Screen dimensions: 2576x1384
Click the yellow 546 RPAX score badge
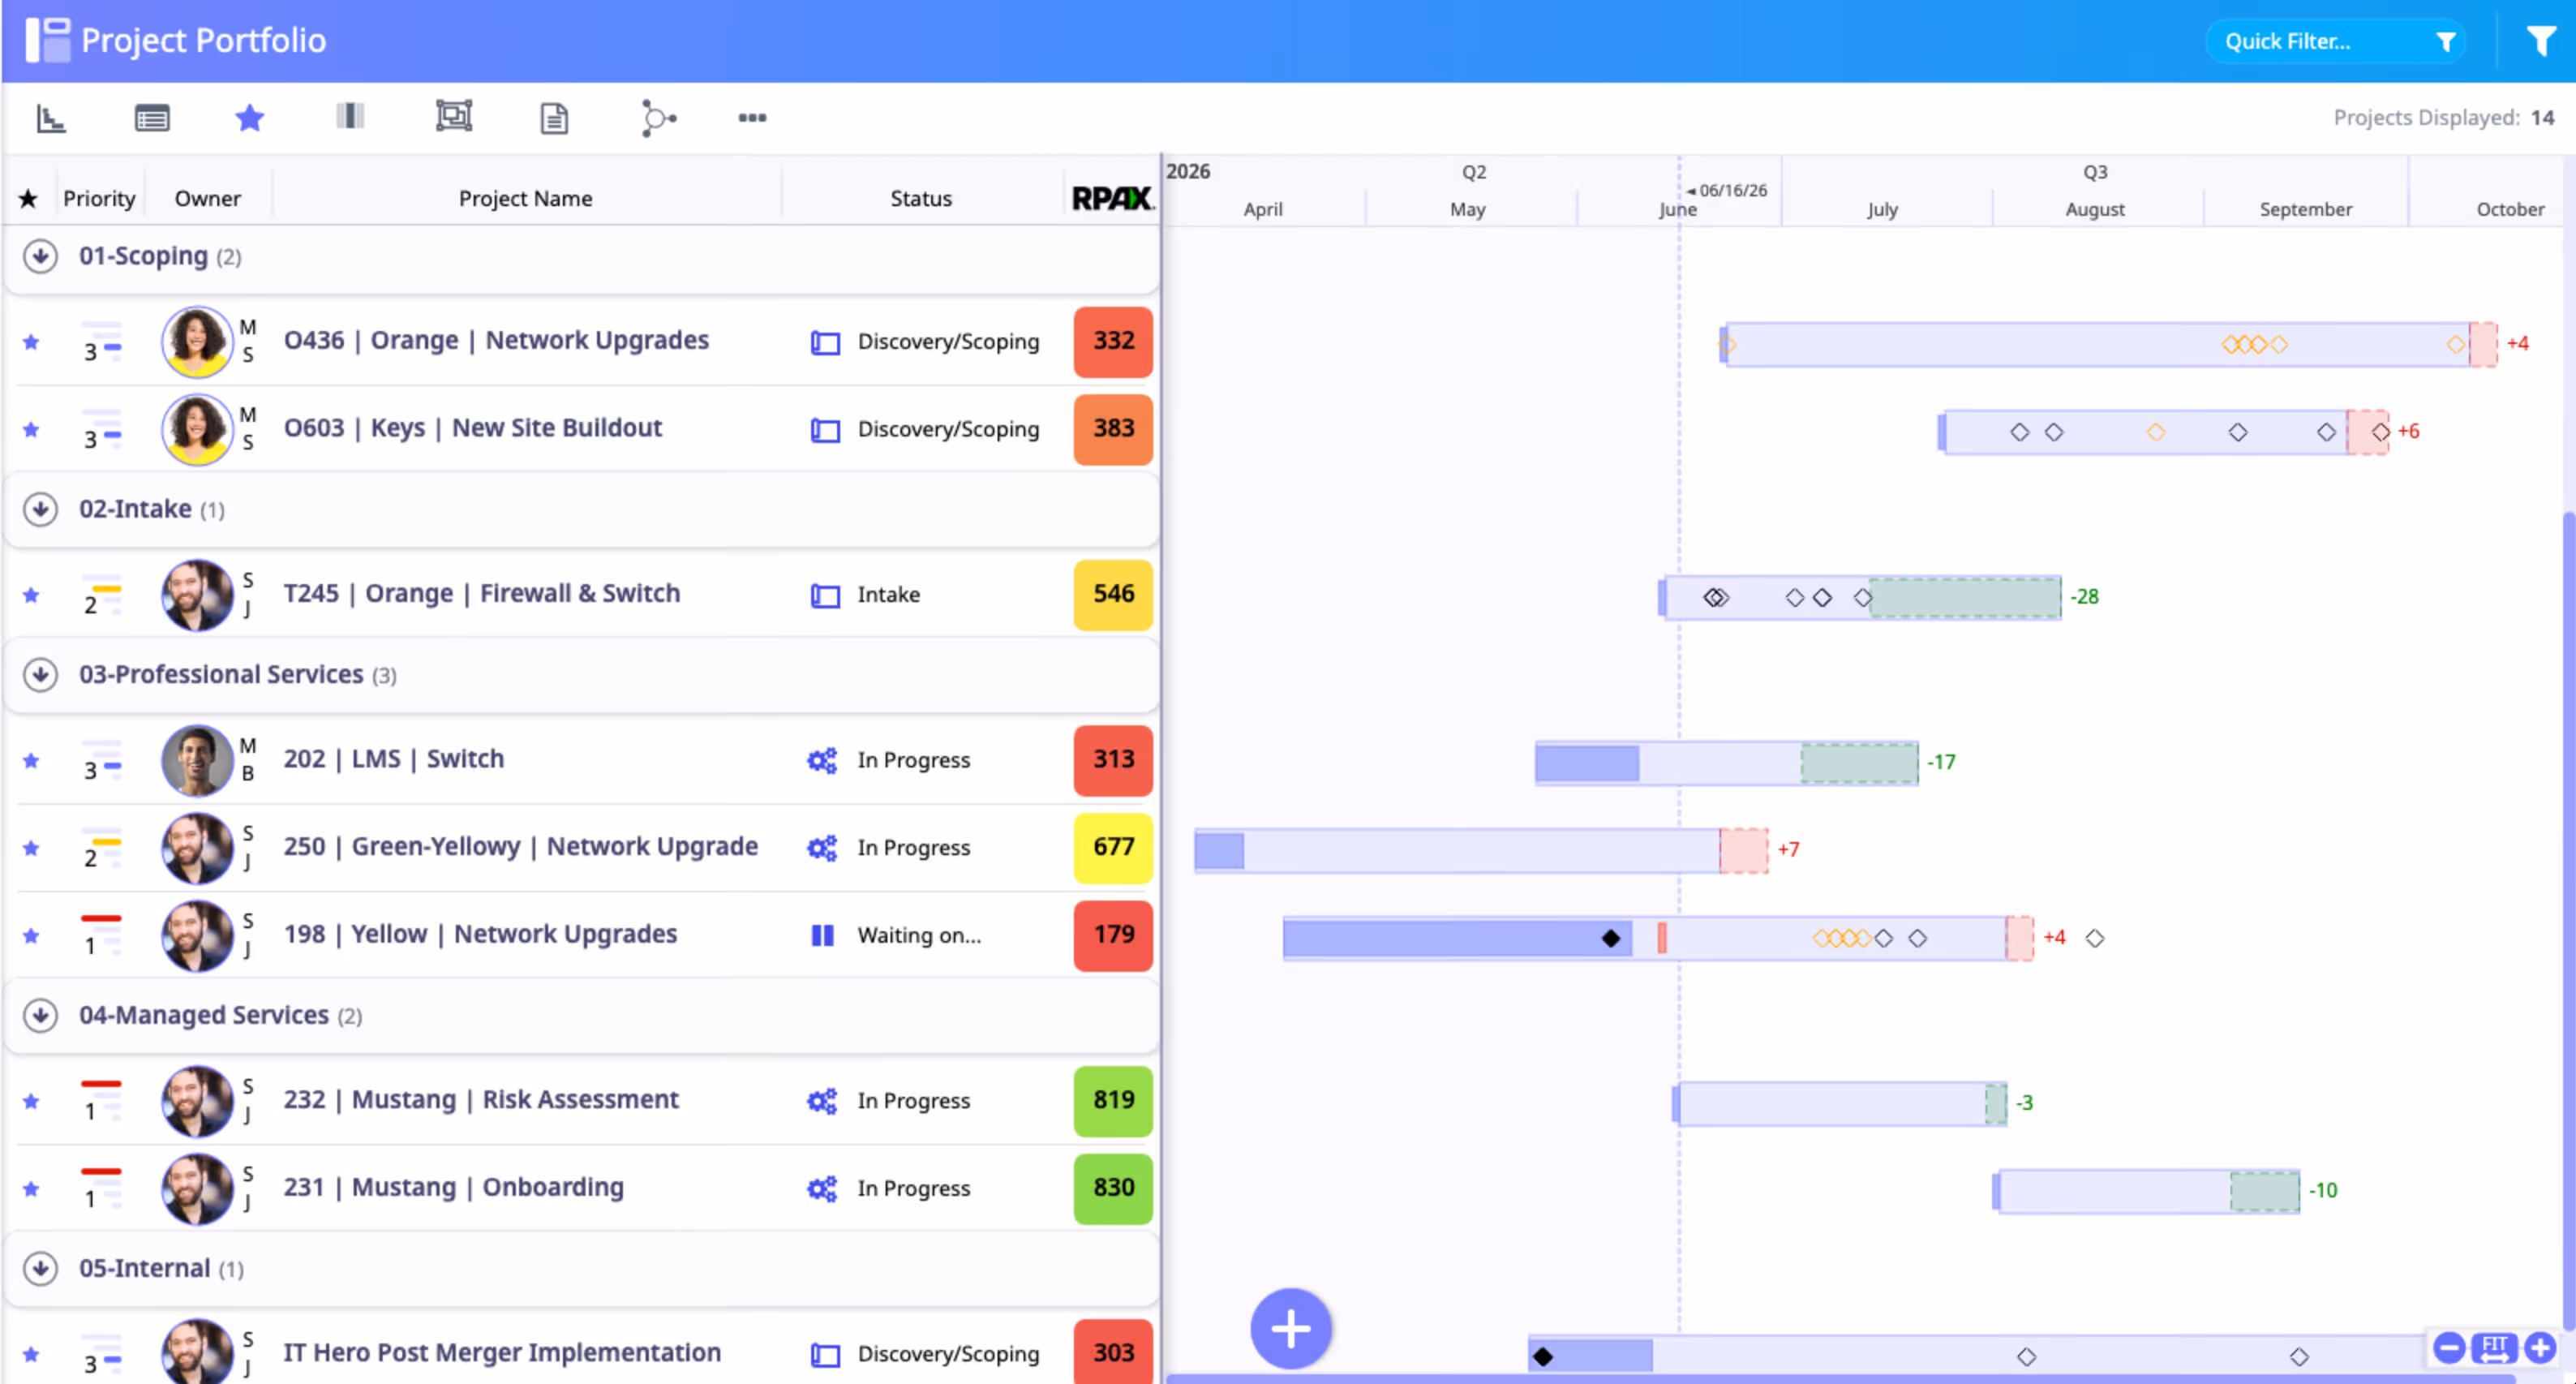(1113, 595)
